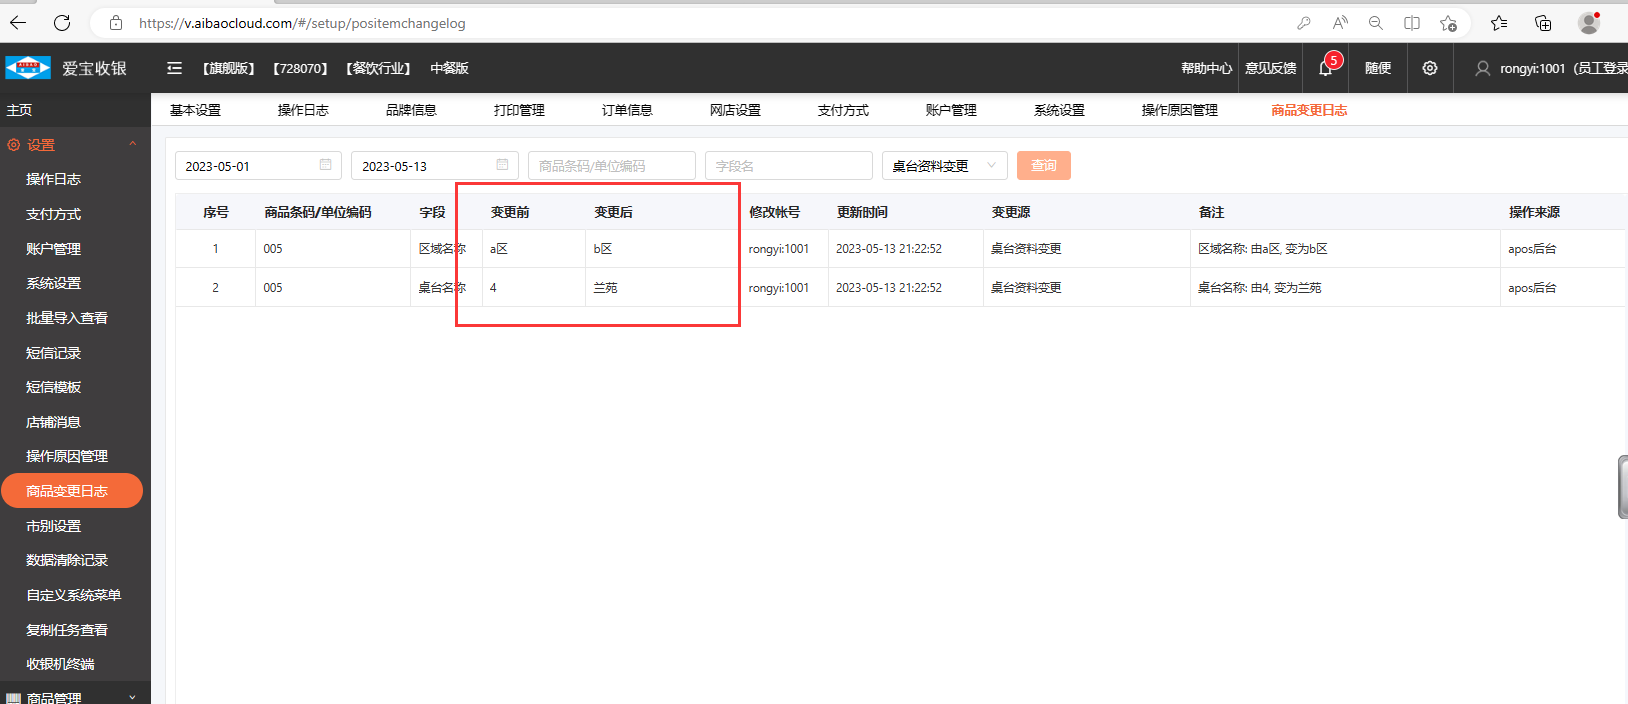Click the 字段名 input field
The height and width of the screenshot is (704, 1628).
click(x=788, y=166)
